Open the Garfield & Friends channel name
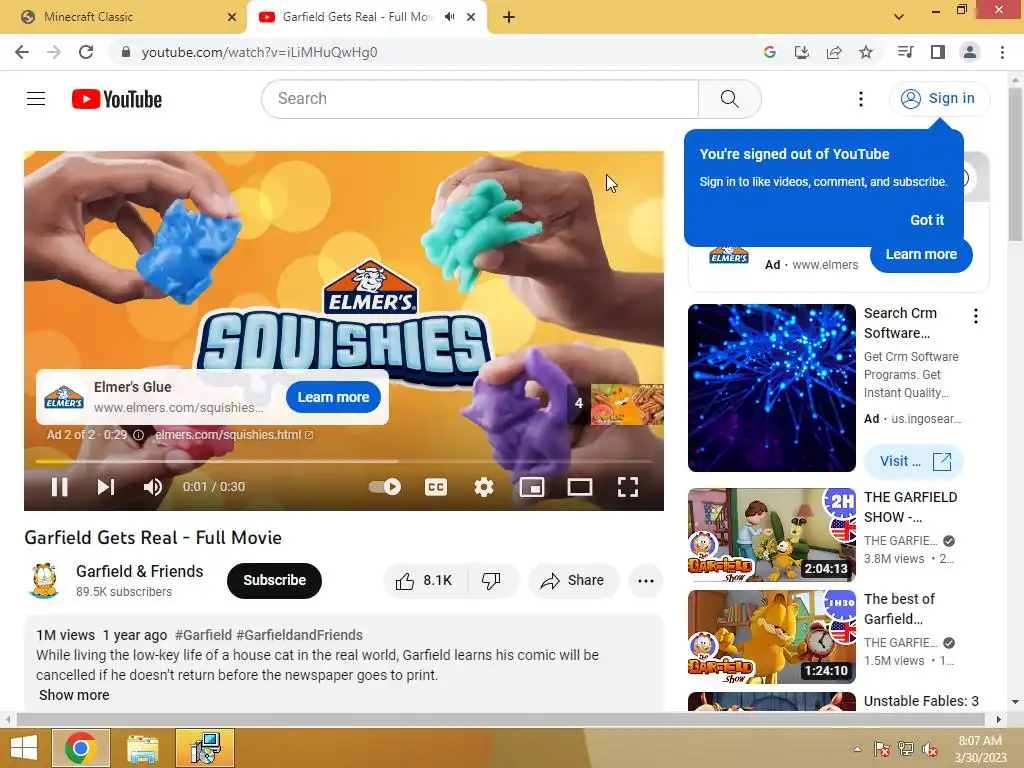 tap(140, 571)
